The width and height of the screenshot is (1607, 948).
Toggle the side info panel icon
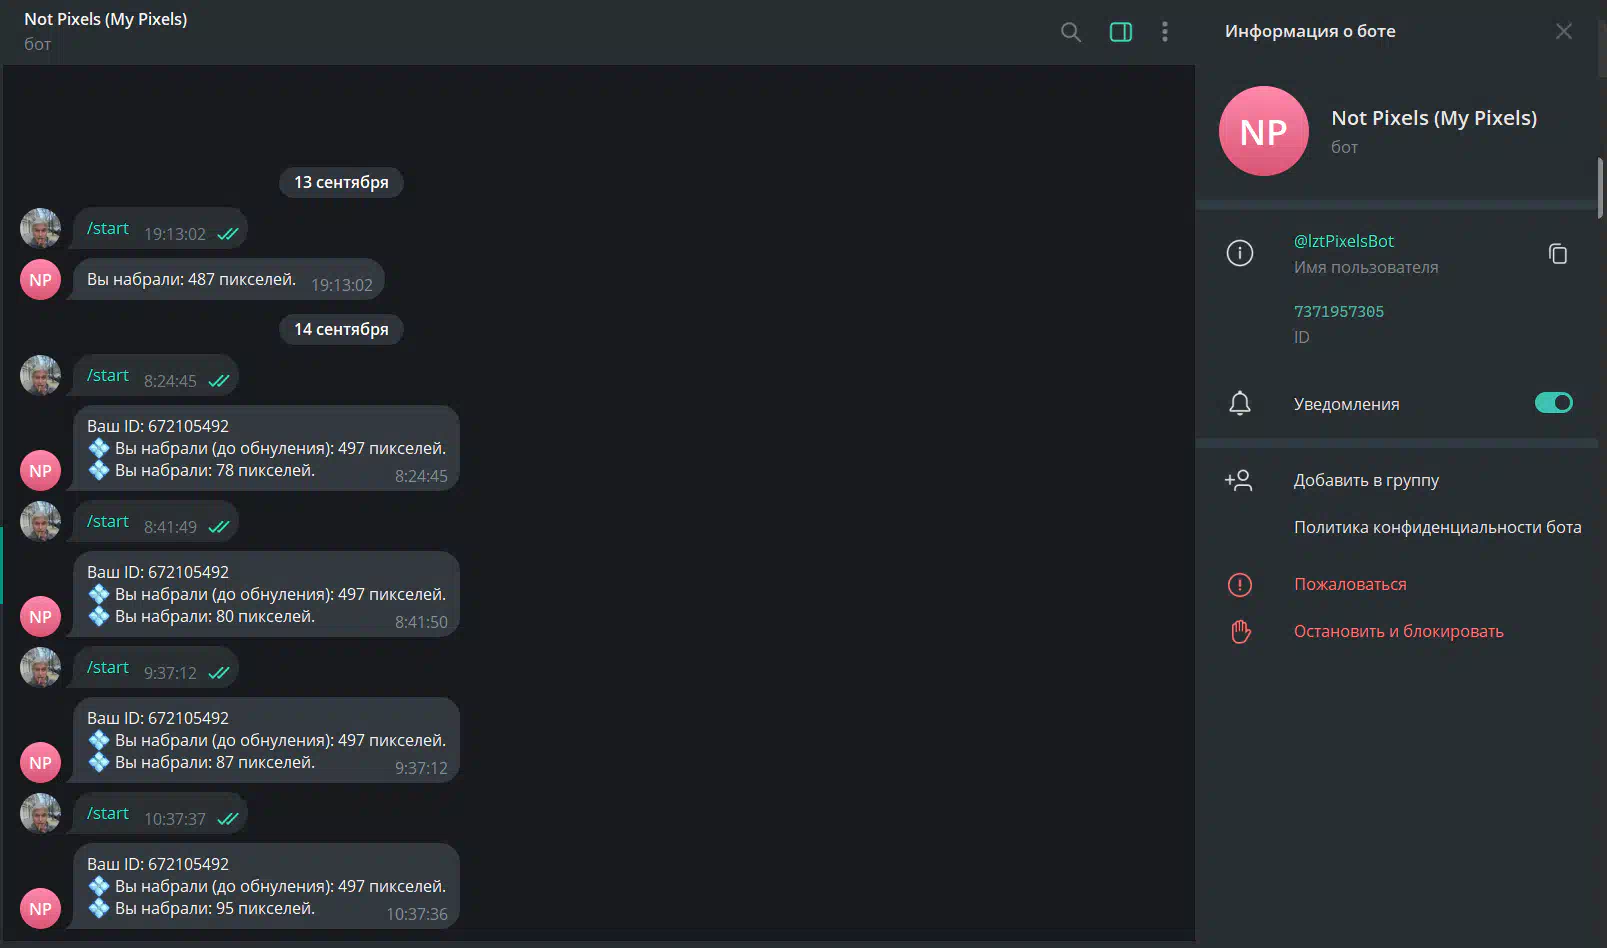pos(1121,32)
